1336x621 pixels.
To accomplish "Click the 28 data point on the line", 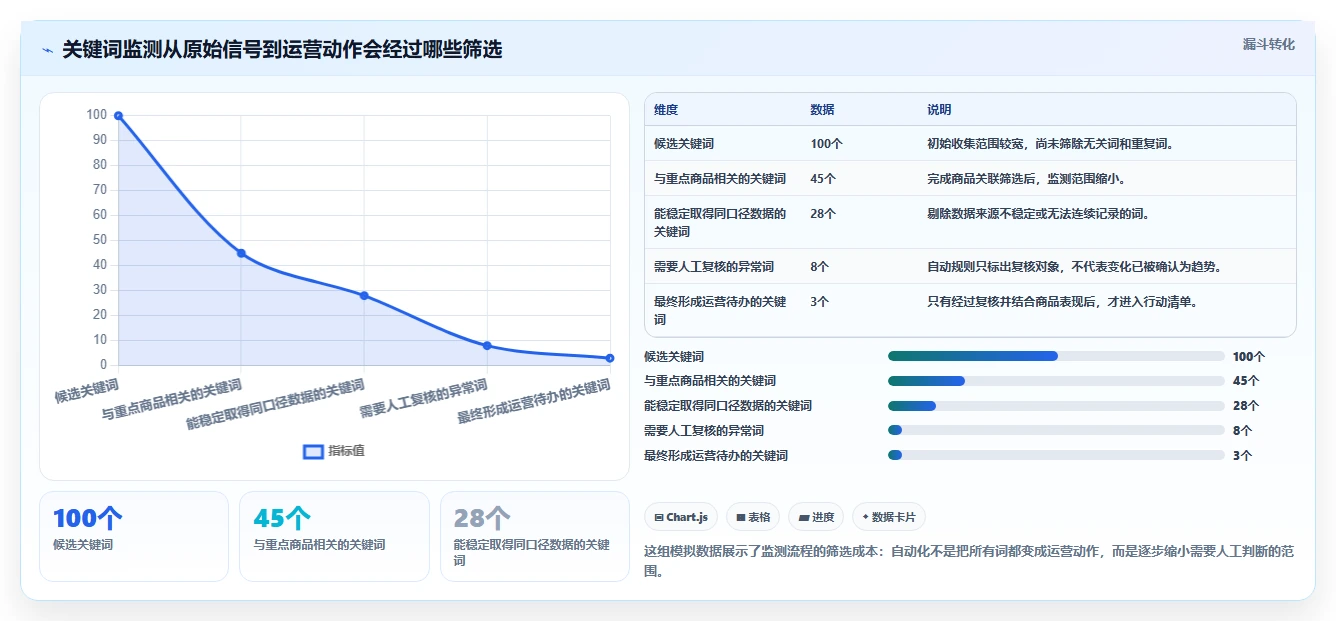I will point(364,295).
